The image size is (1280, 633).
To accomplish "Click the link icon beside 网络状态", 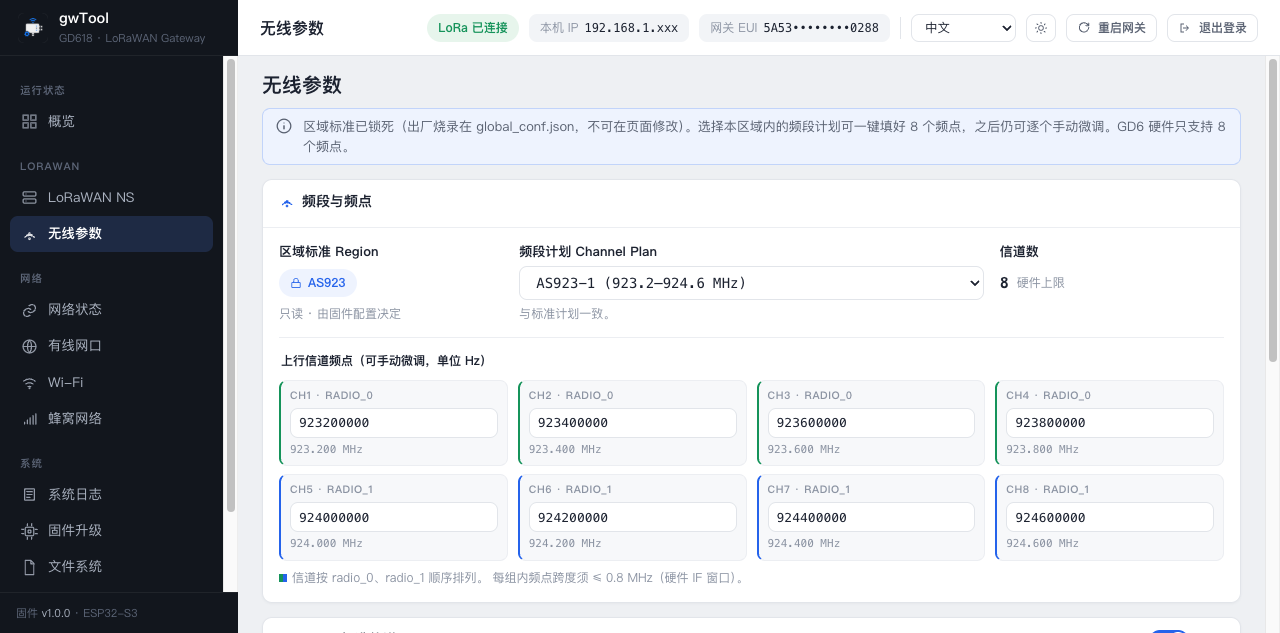I will pos(29,310).
